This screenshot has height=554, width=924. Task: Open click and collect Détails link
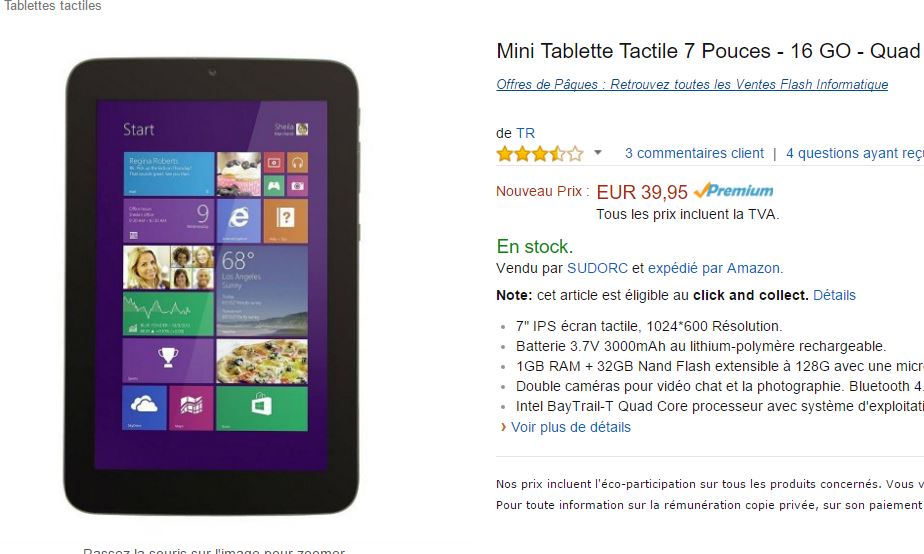point(834,295)
